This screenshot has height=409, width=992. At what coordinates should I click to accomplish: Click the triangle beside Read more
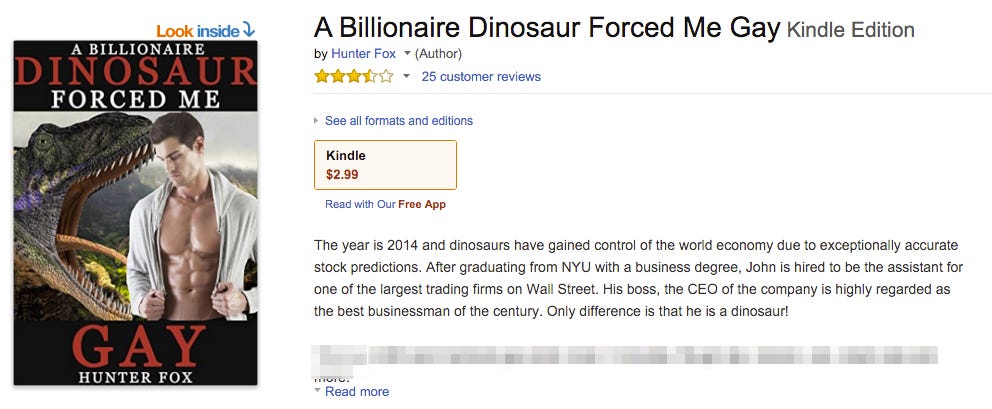tap(318, 391)
